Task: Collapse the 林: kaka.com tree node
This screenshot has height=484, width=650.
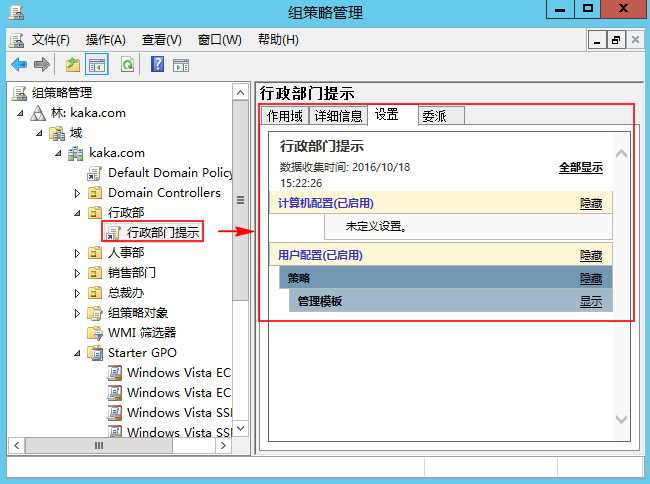Action: click(20, 113)
